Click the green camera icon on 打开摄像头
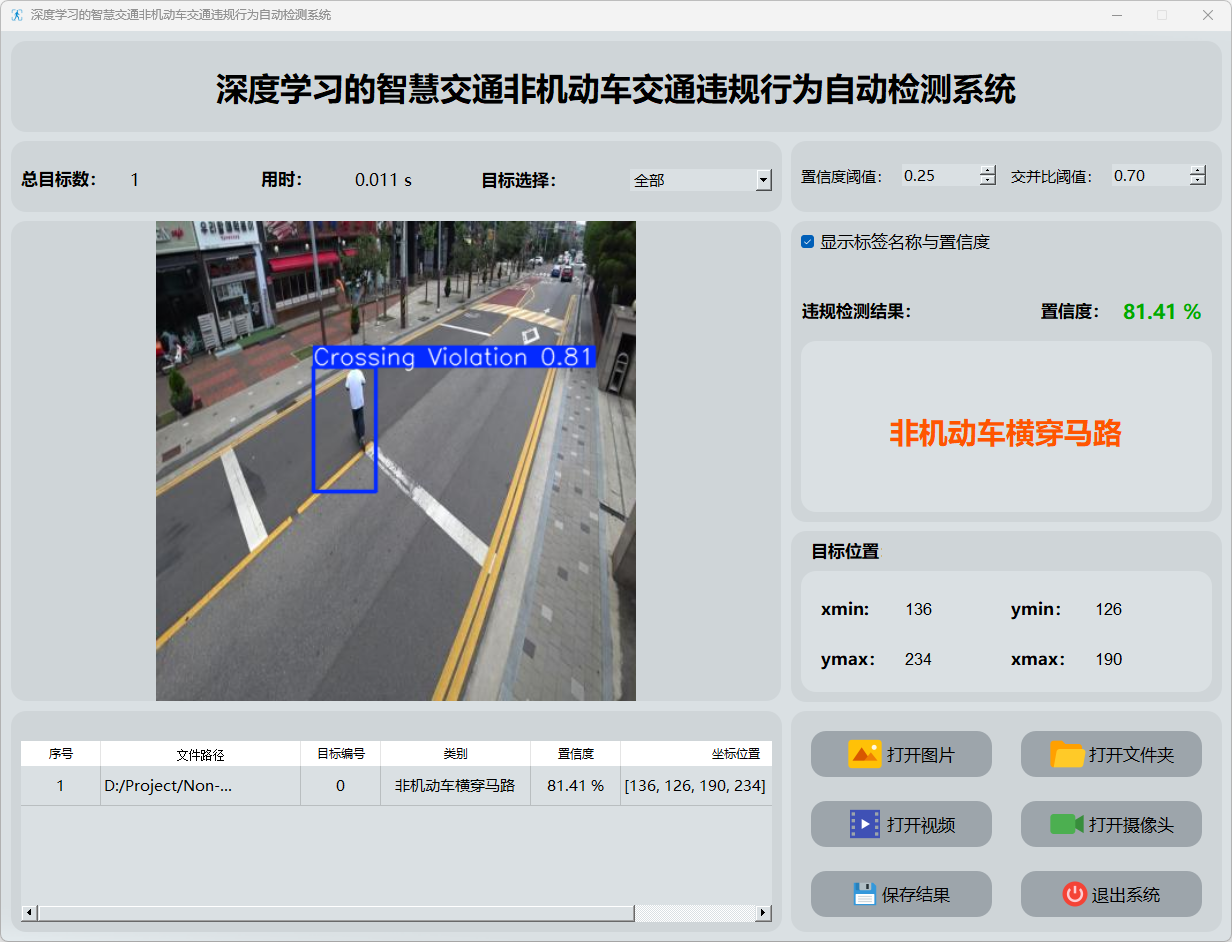The width and height of the screenshot is (1232, 942). click(x=1067, y=824)
